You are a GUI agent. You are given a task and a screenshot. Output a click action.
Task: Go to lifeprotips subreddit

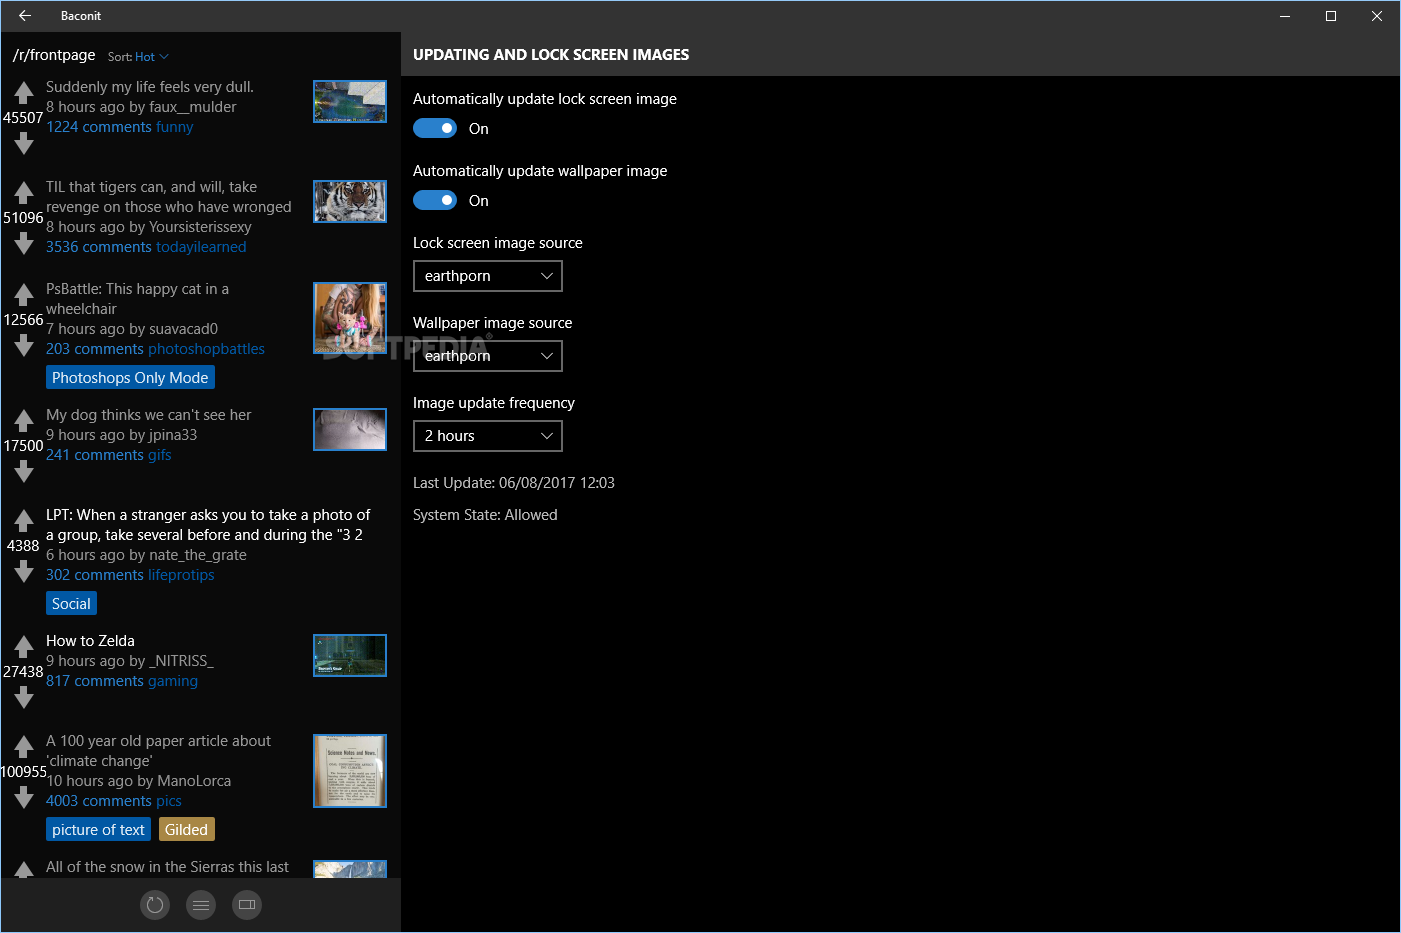(x=182, y=575)
